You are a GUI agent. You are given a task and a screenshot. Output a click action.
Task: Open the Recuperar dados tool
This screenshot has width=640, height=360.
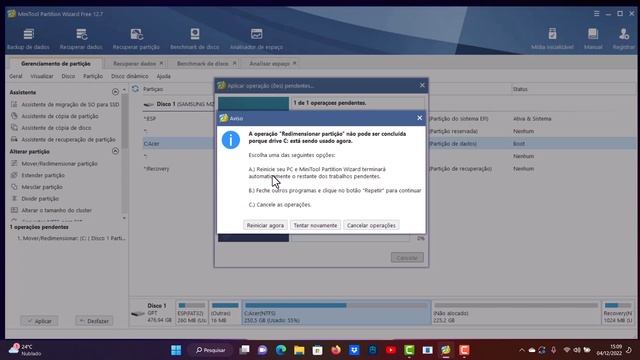coord(81,39)
